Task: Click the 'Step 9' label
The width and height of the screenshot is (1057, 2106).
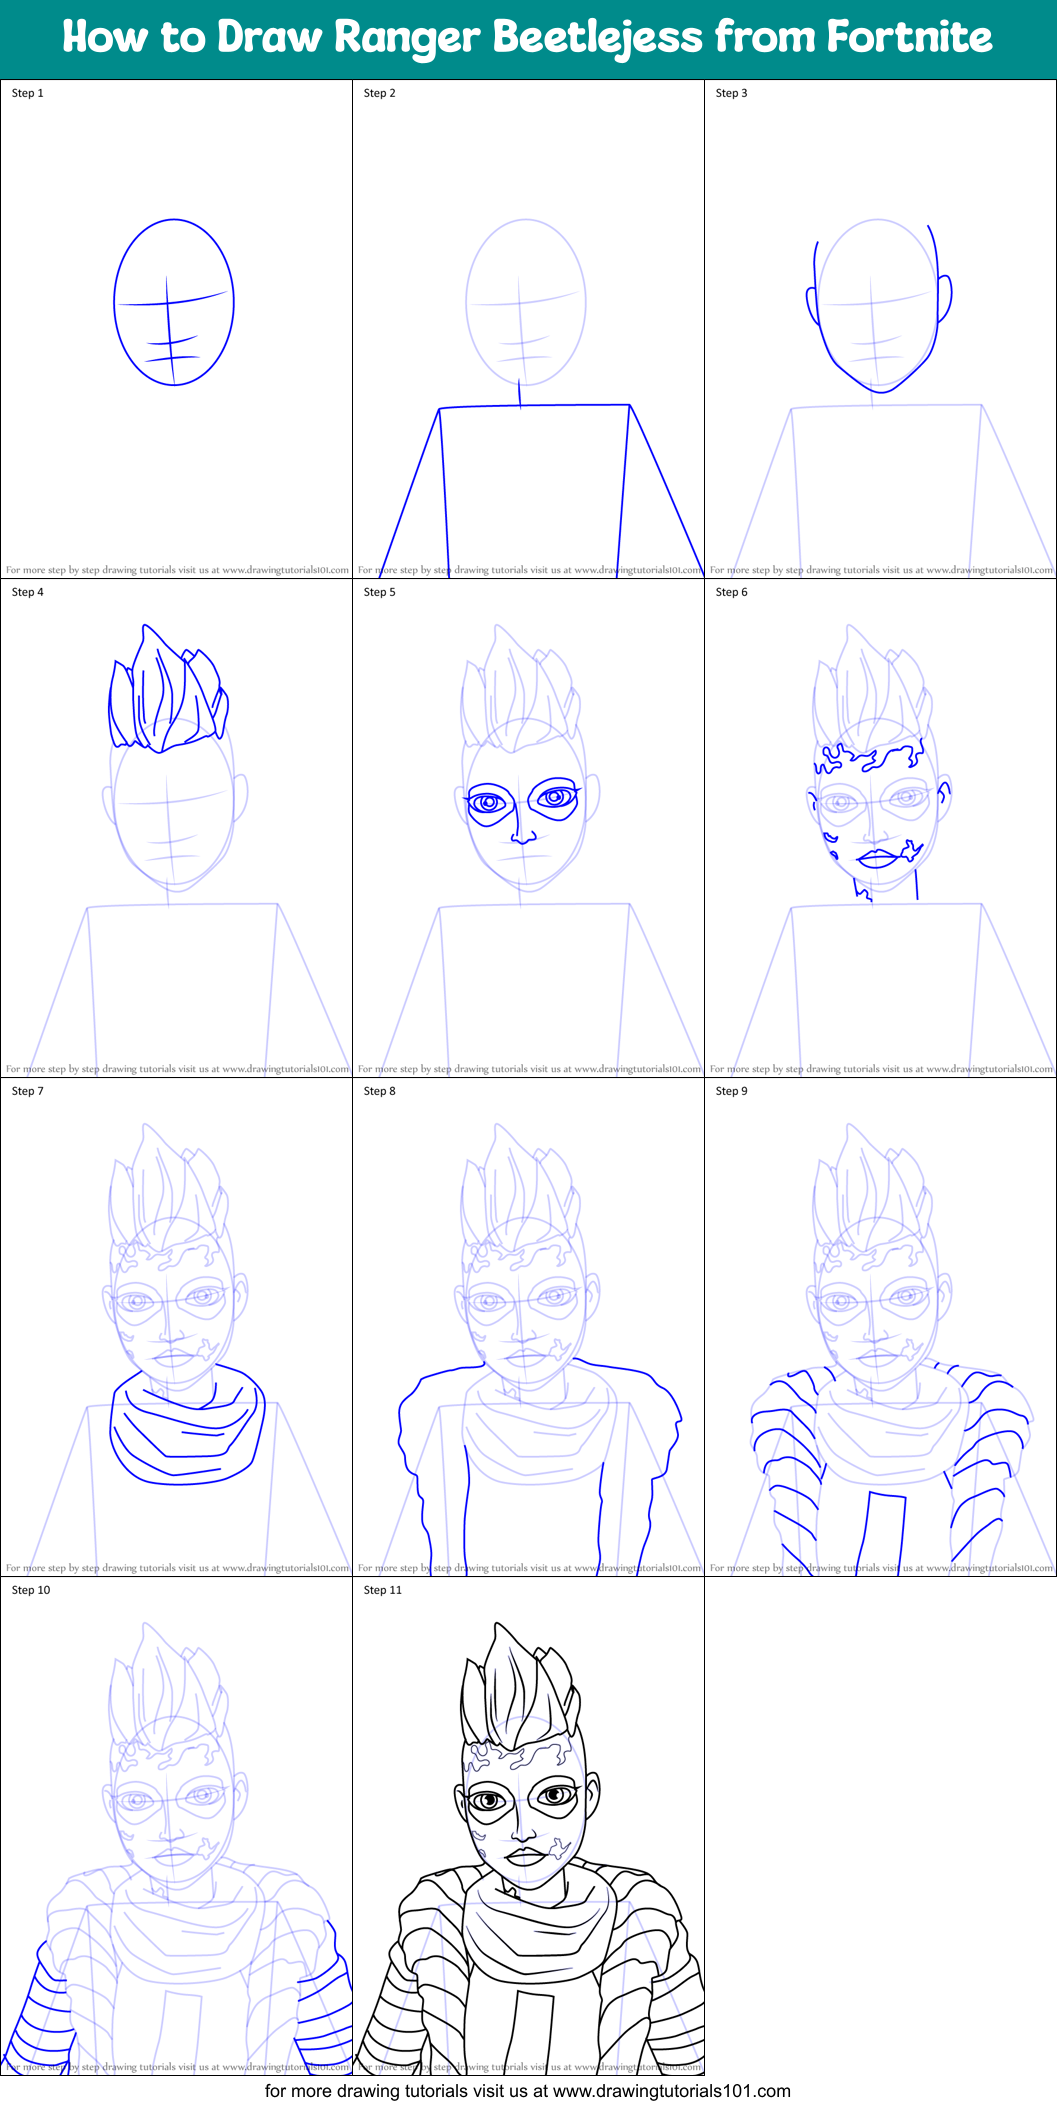Action: point(732,1091)
